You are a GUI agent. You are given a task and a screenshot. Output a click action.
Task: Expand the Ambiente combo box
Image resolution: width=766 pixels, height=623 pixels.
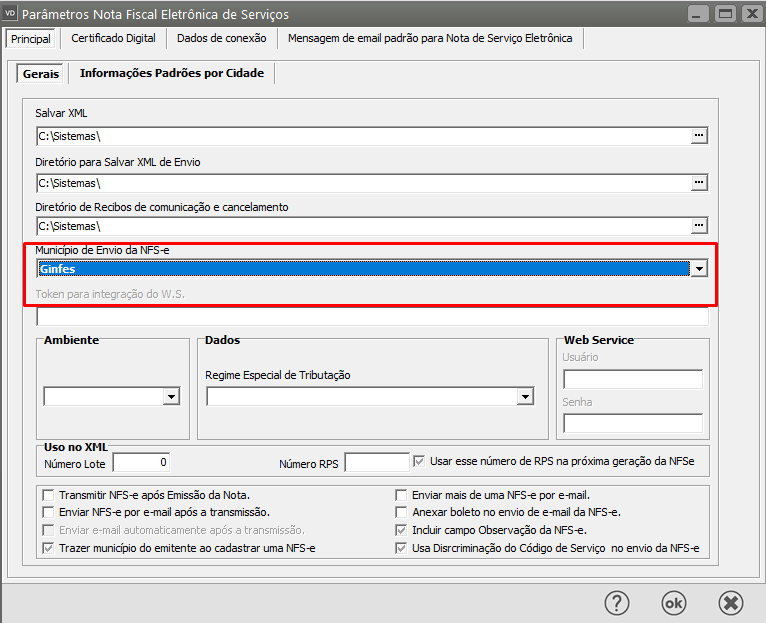(x=171, y=397)
